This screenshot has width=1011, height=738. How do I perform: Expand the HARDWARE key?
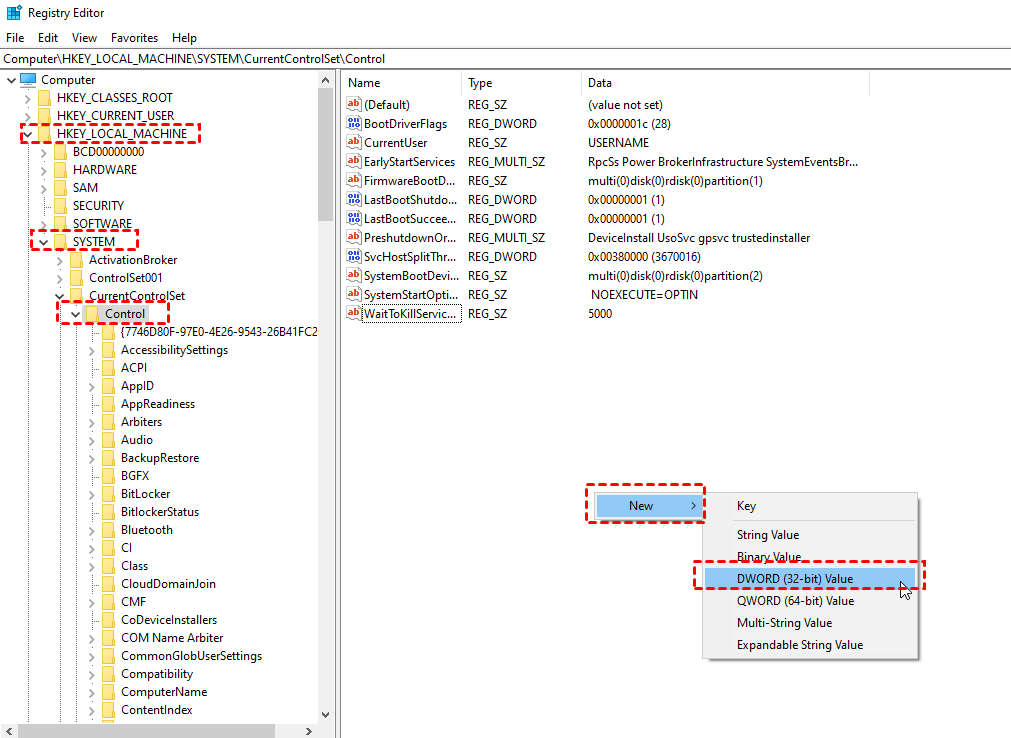(x=43, y=171)
